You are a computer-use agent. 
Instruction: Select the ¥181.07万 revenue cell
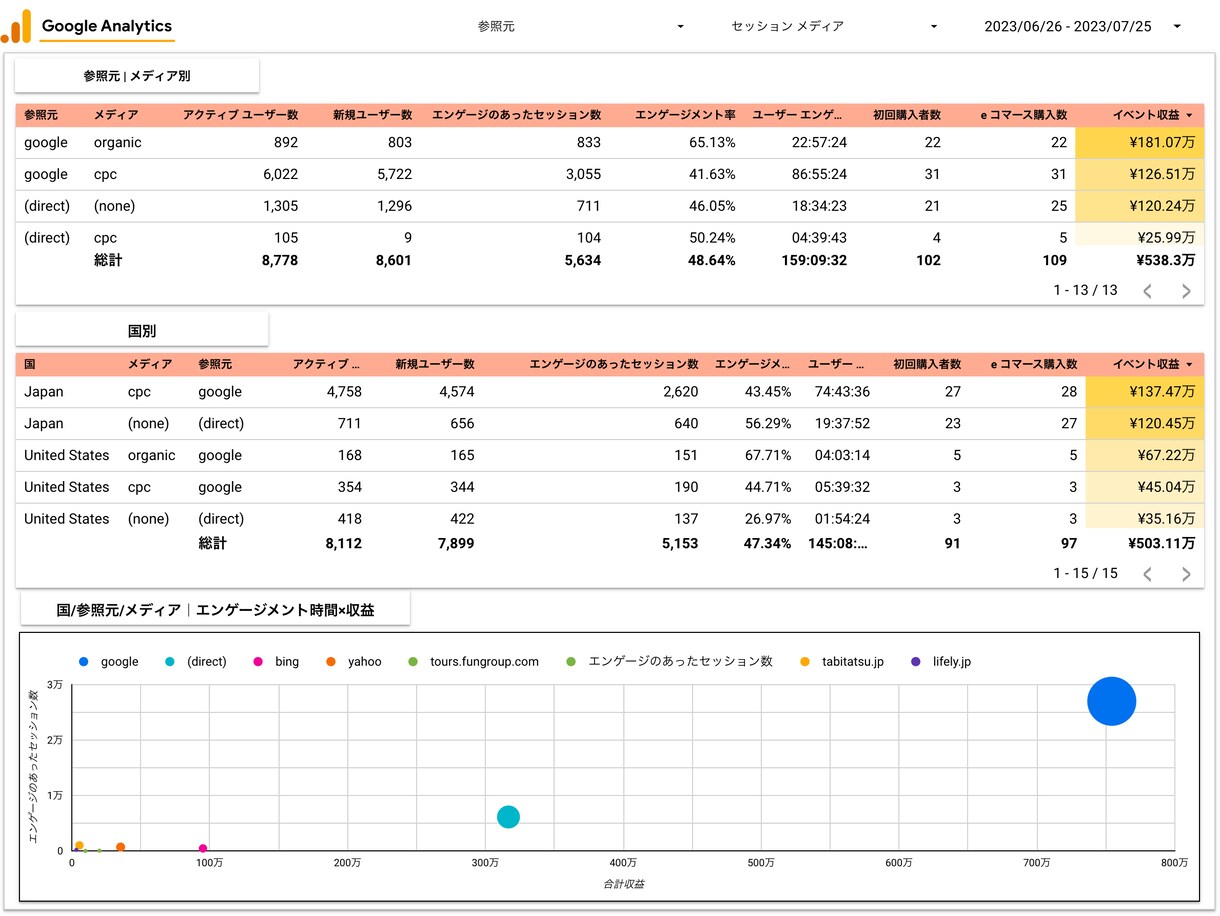(1140, 143)
